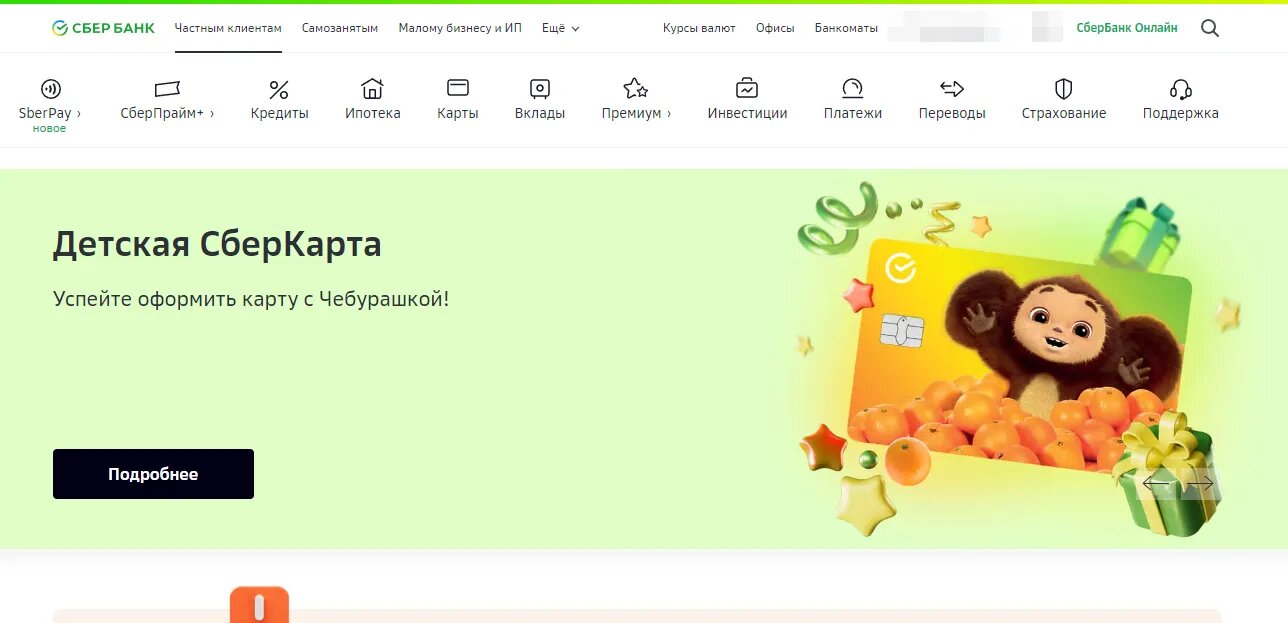
Task: Open Кредиты section label
Action: pyautogui.click(x=280, y=113)
